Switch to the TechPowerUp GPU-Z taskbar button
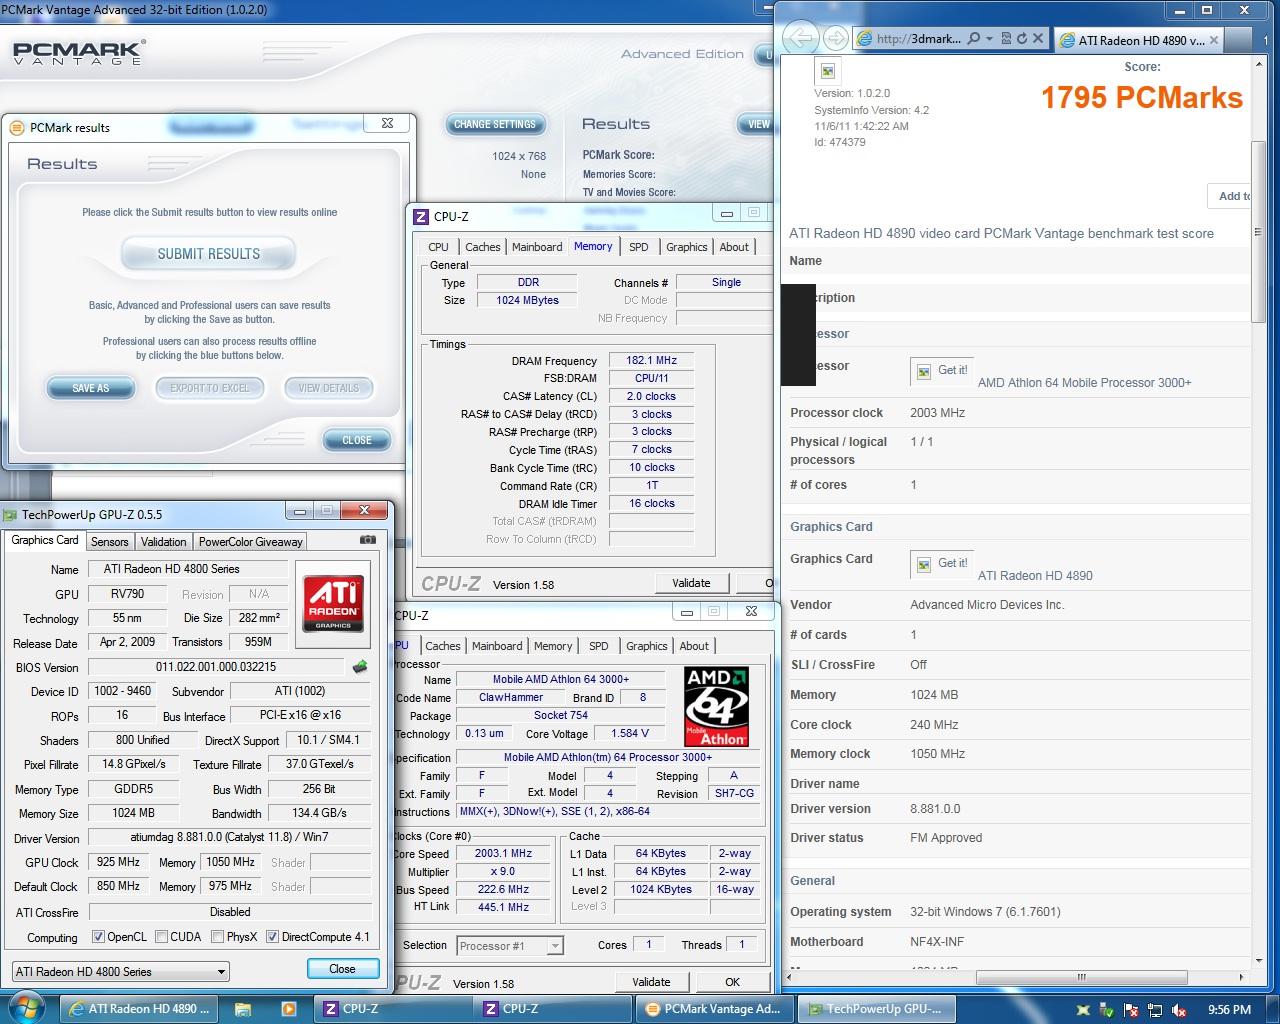 [877, 1009]
